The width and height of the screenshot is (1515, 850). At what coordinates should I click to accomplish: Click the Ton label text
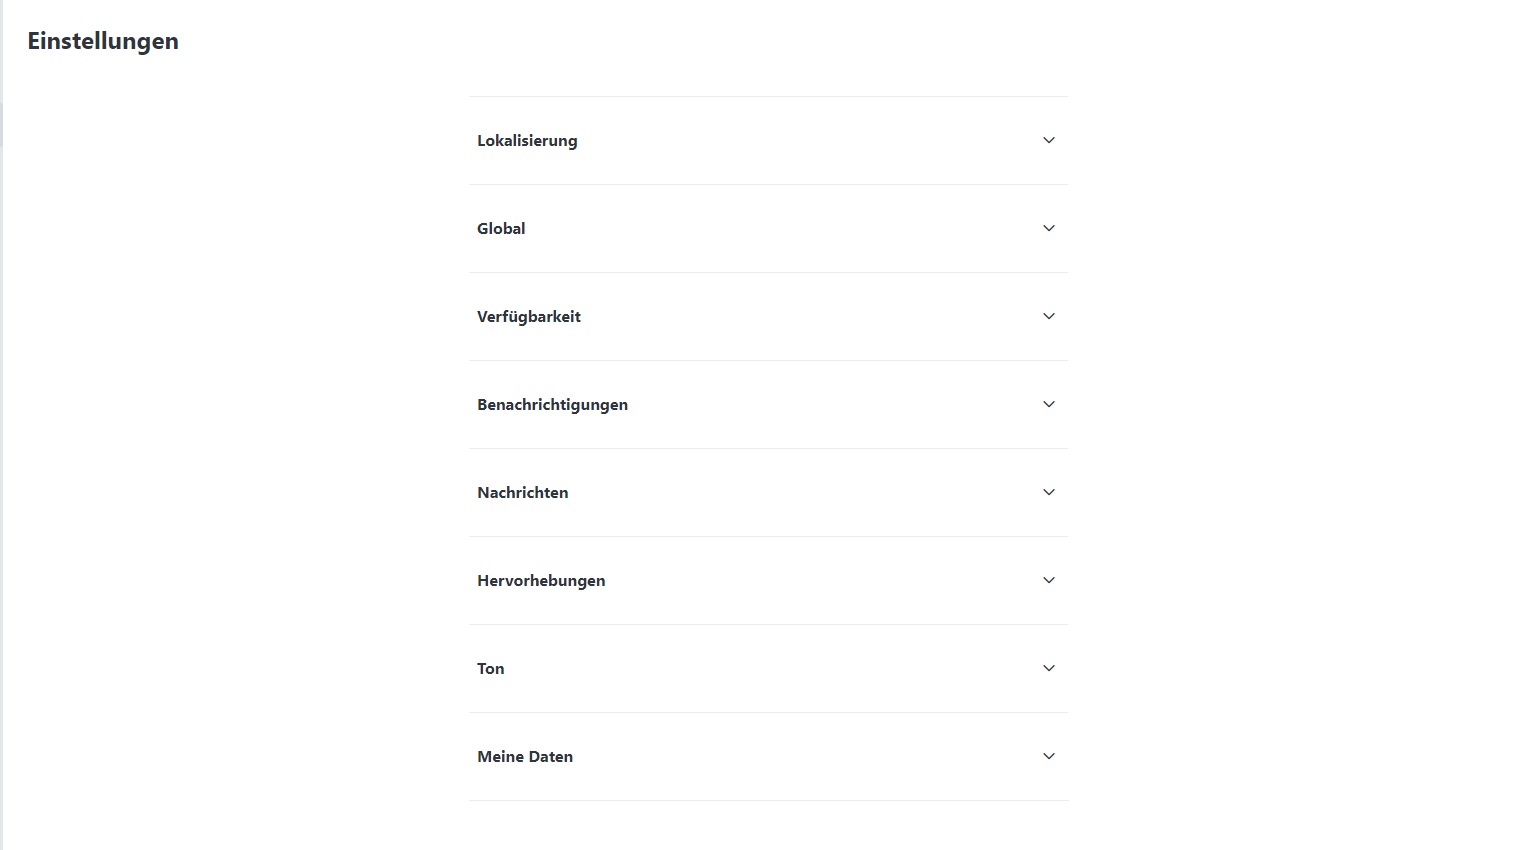(490, 669)
